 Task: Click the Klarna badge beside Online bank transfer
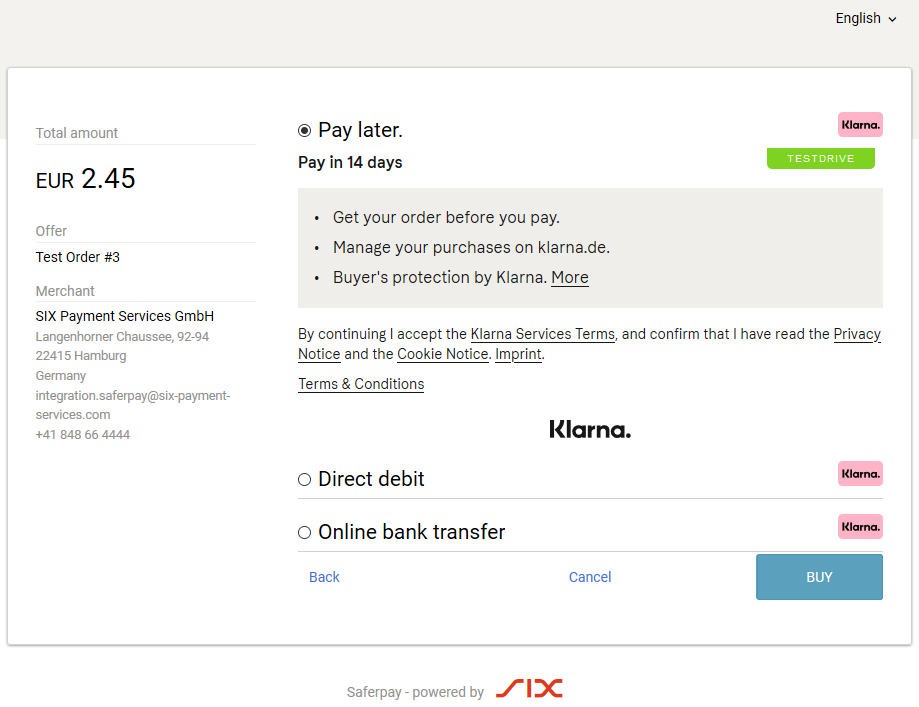pos(860,526)
